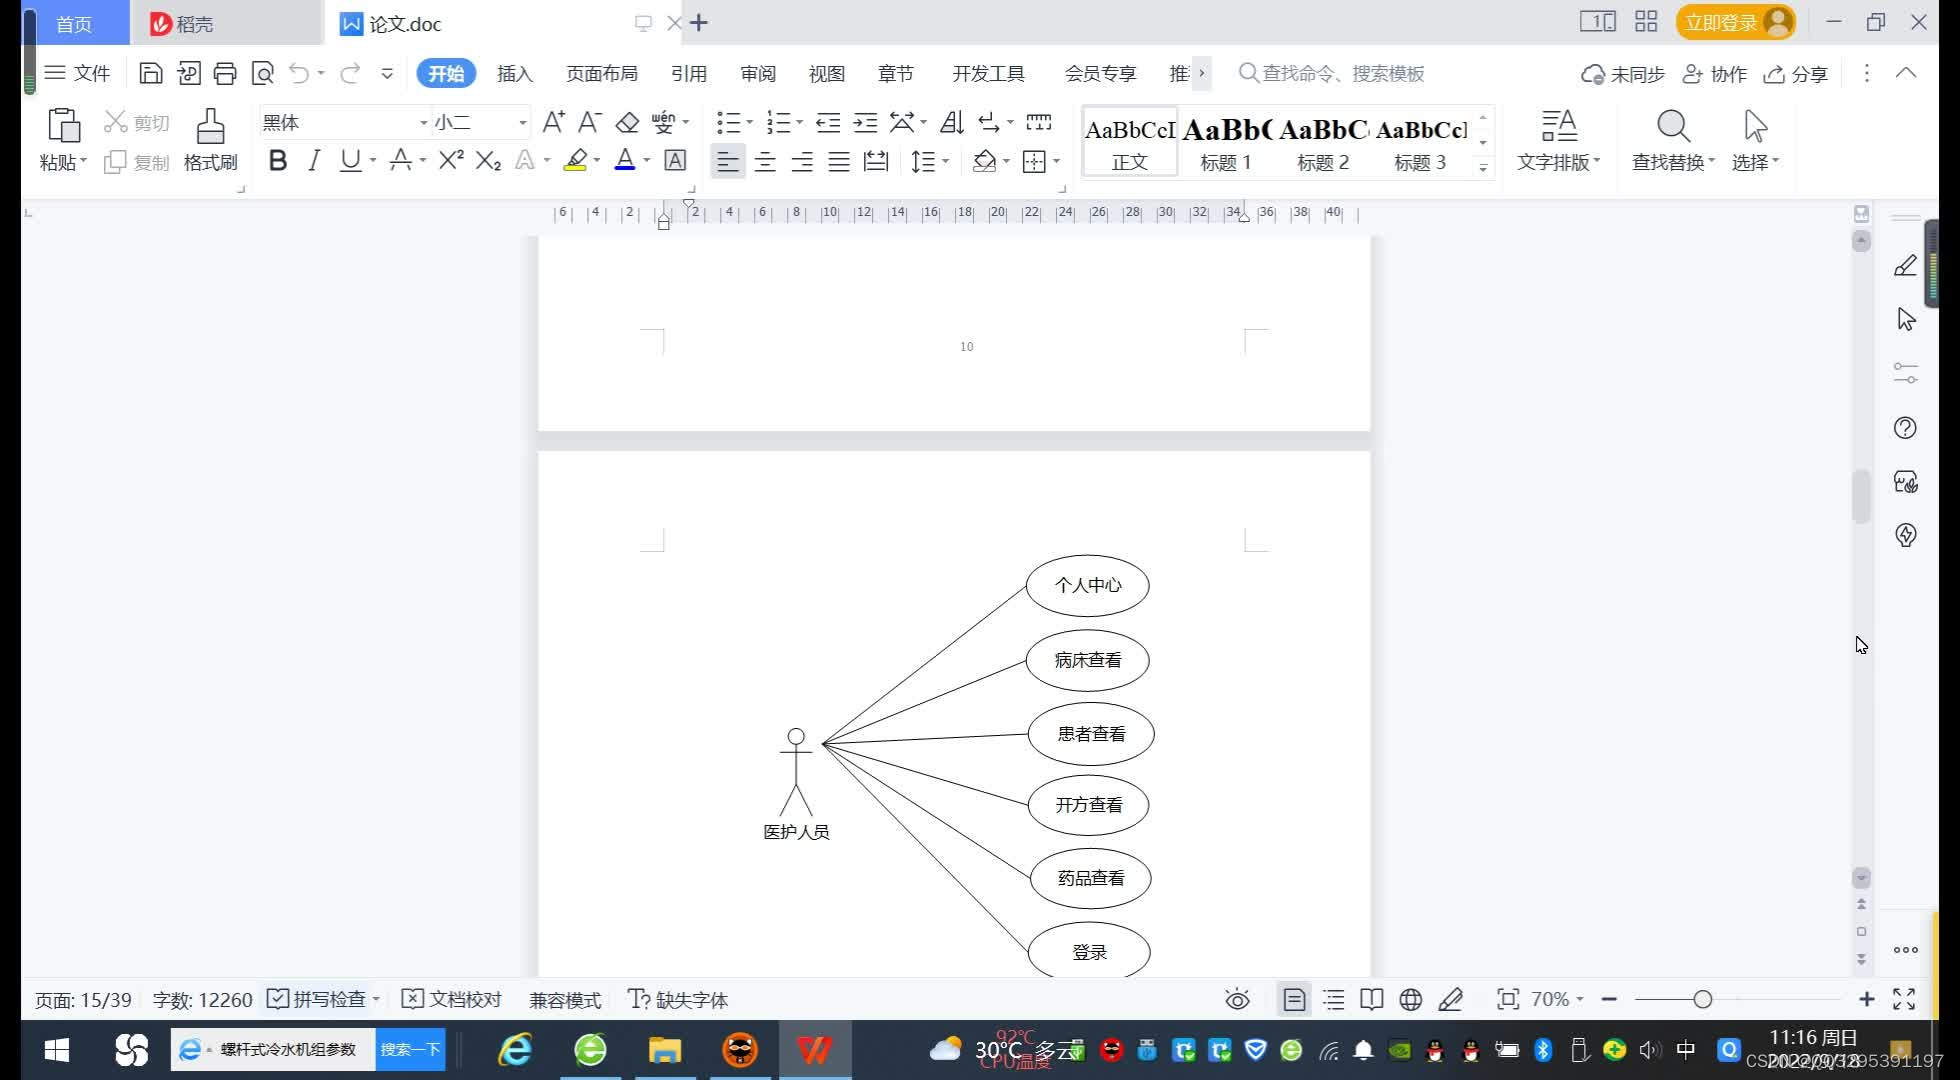Open the 文件 menu
Image resolution: width=1960 pixels, height=1080 pixels.
(x=78, y=73)
